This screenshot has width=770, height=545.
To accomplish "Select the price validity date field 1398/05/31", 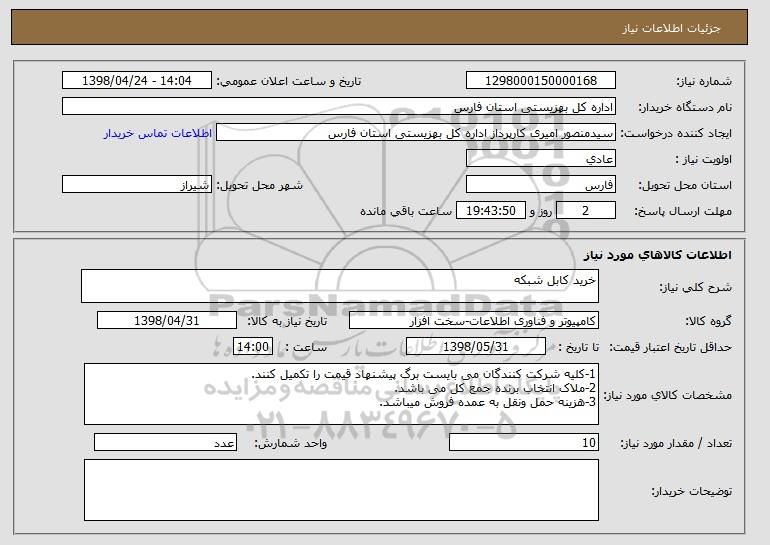I will [x=476, y=347].
